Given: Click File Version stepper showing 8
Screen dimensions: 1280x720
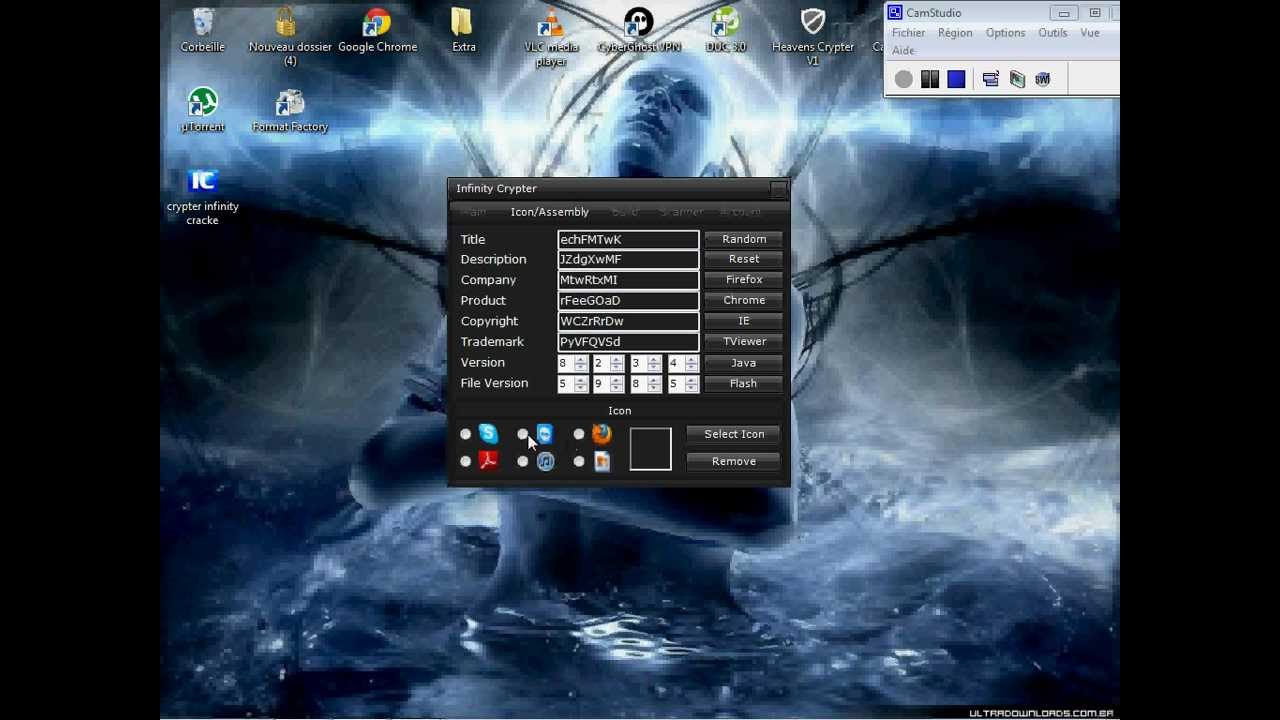Looking at the screenshot, I should [x=646, y=384].
